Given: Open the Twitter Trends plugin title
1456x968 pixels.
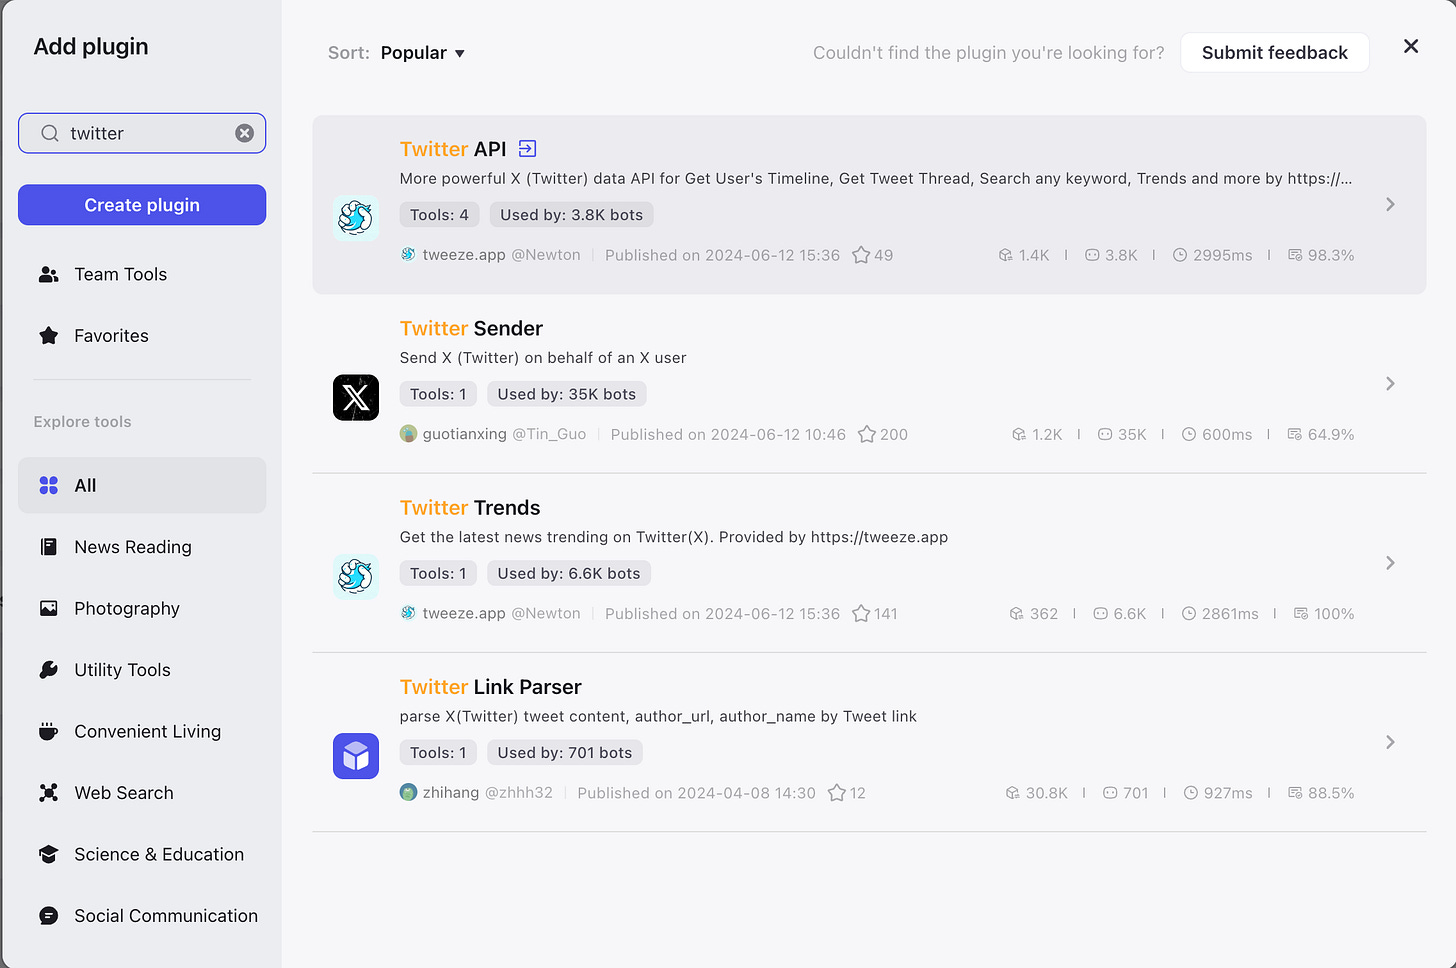Looking at the screenshot, I should [470, 508].
